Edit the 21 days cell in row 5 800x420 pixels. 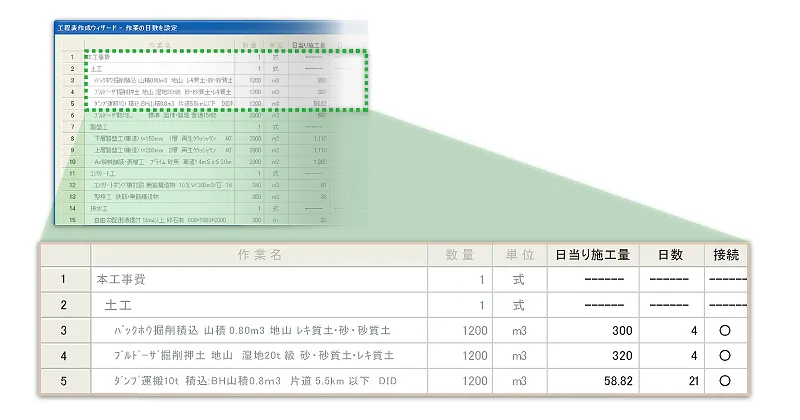coord(668,381)
